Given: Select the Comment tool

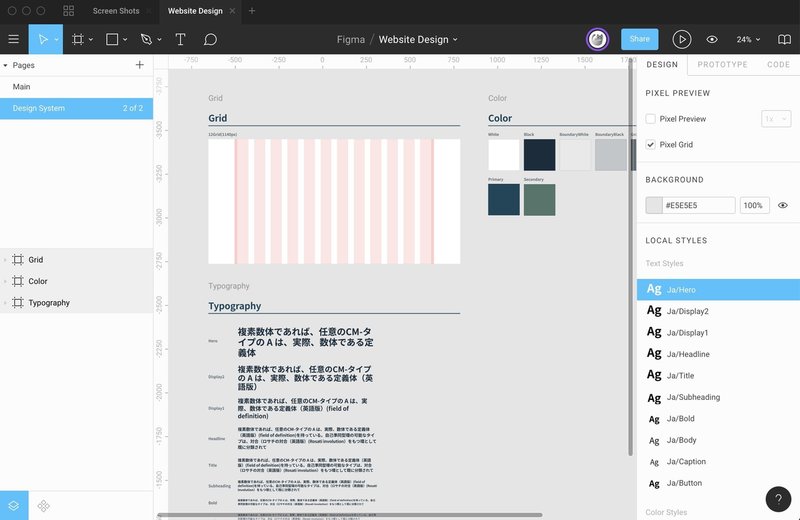Looking at the screenshot, I should 210,39.
